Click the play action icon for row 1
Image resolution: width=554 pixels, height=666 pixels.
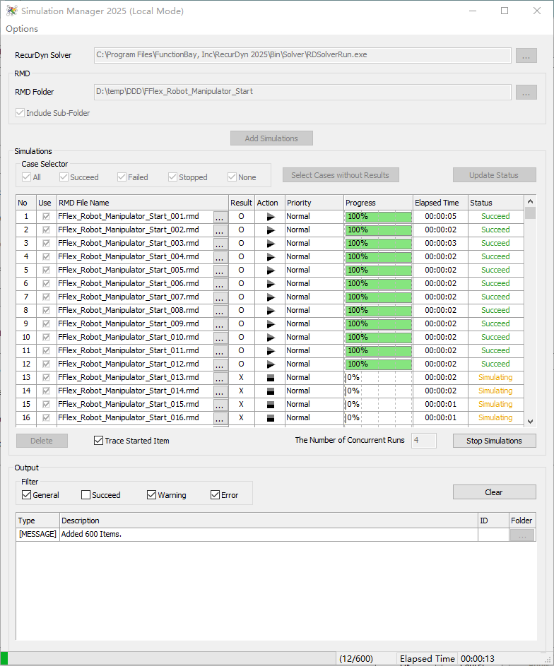[270, 217]
